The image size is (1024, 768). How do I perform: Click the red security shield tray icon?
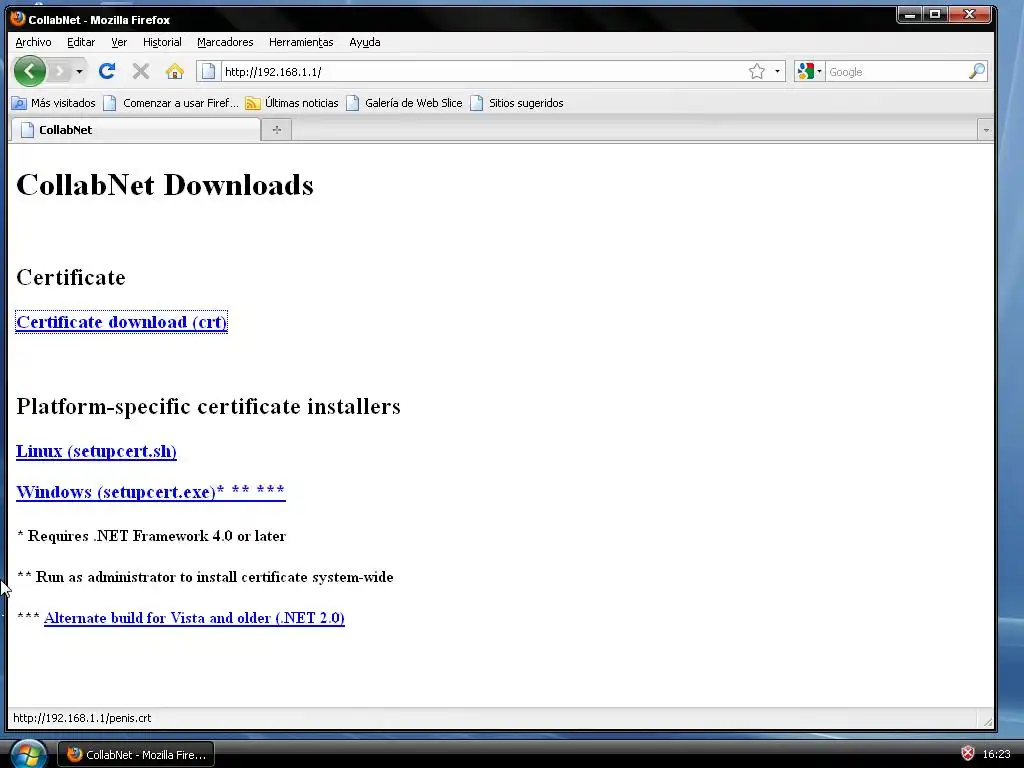click(968, 754)
